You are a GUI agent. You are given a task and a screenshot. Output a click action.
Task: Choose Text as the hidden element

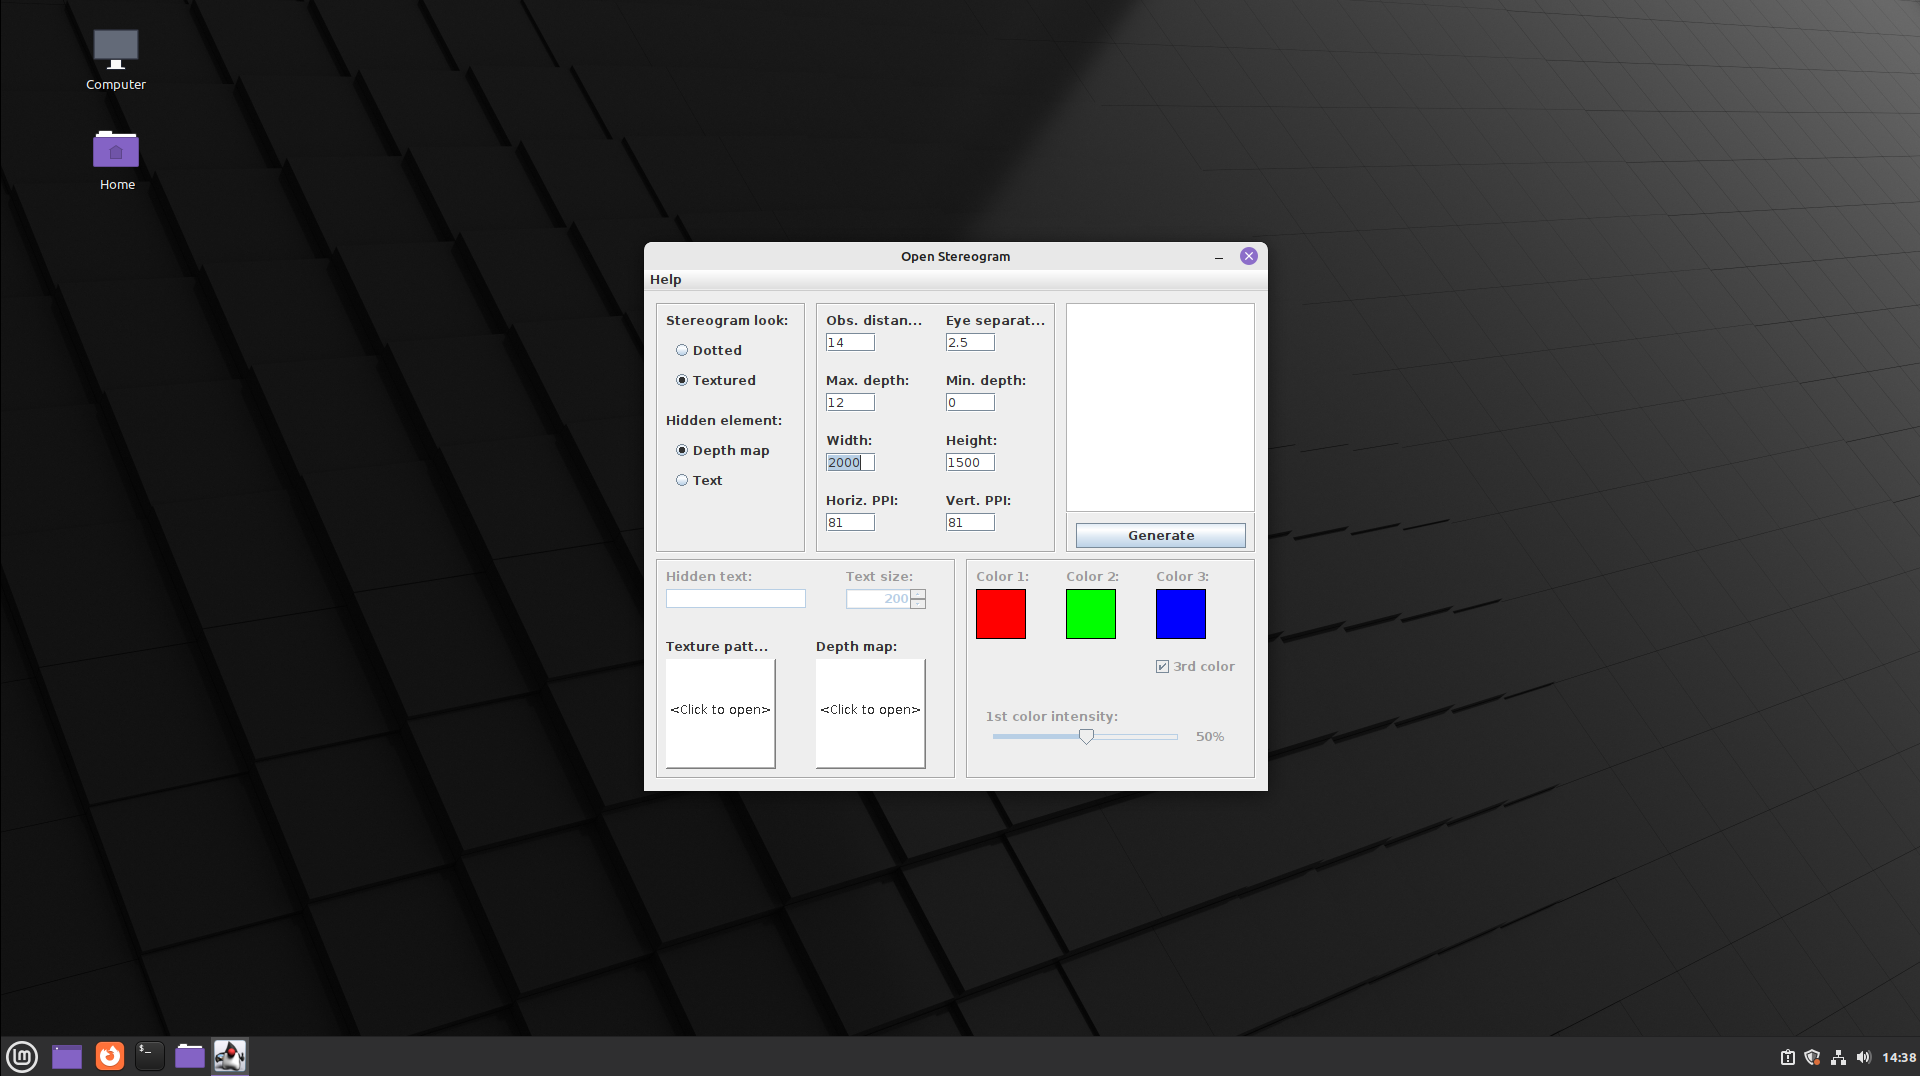click(682, 480)
